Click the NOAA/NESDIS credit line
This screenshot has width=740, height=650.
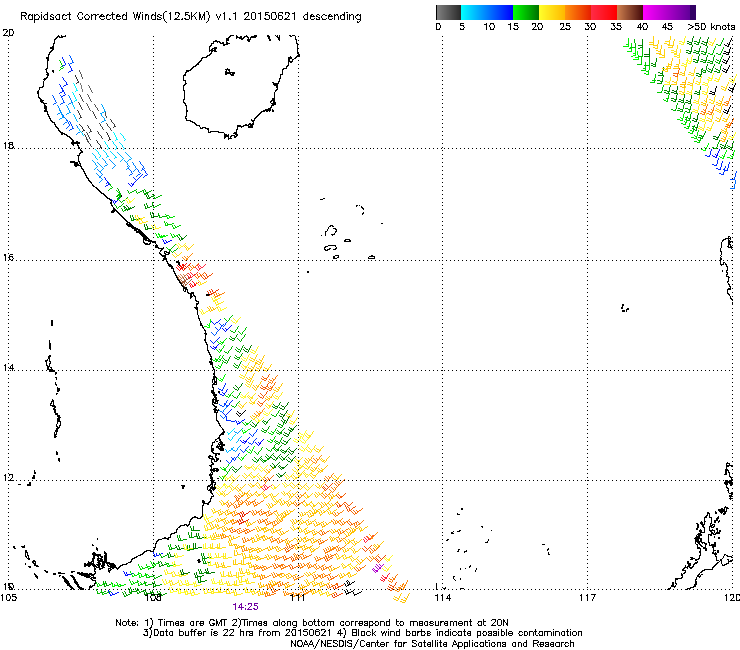(x=432, y=644)
